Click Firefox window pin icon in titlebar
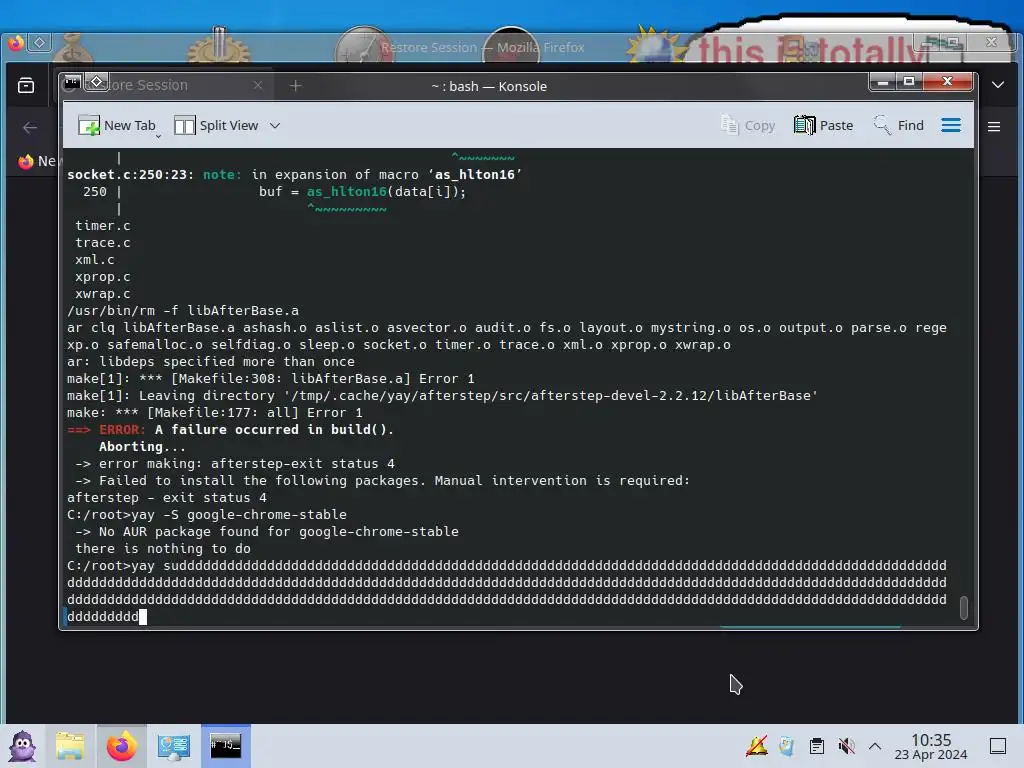This screenshot has height=768, width=1024. click(39, 43)
